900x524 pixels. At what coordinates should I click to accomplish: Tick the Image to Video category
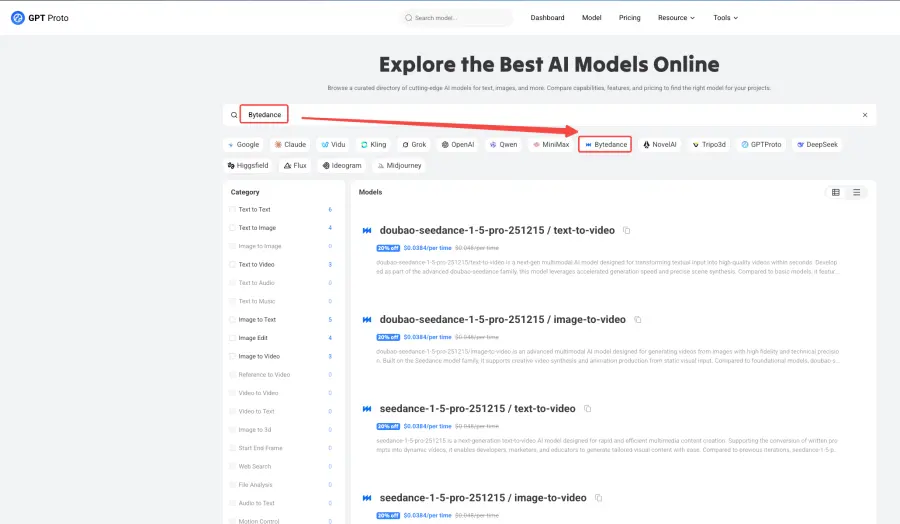pos(232,356)
